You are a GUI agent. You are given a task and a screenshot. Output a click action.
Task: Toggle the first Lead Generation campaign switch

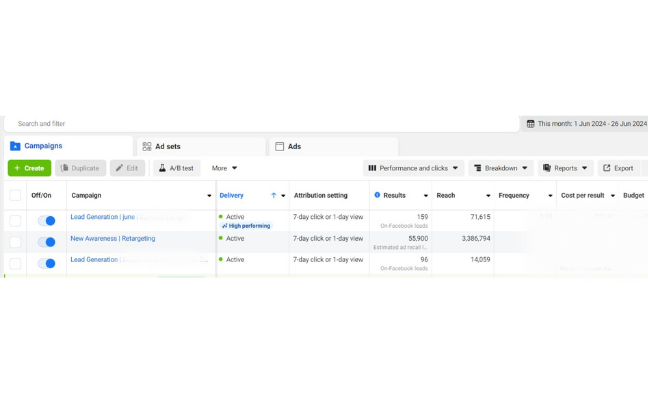click(x=46, y=220)
